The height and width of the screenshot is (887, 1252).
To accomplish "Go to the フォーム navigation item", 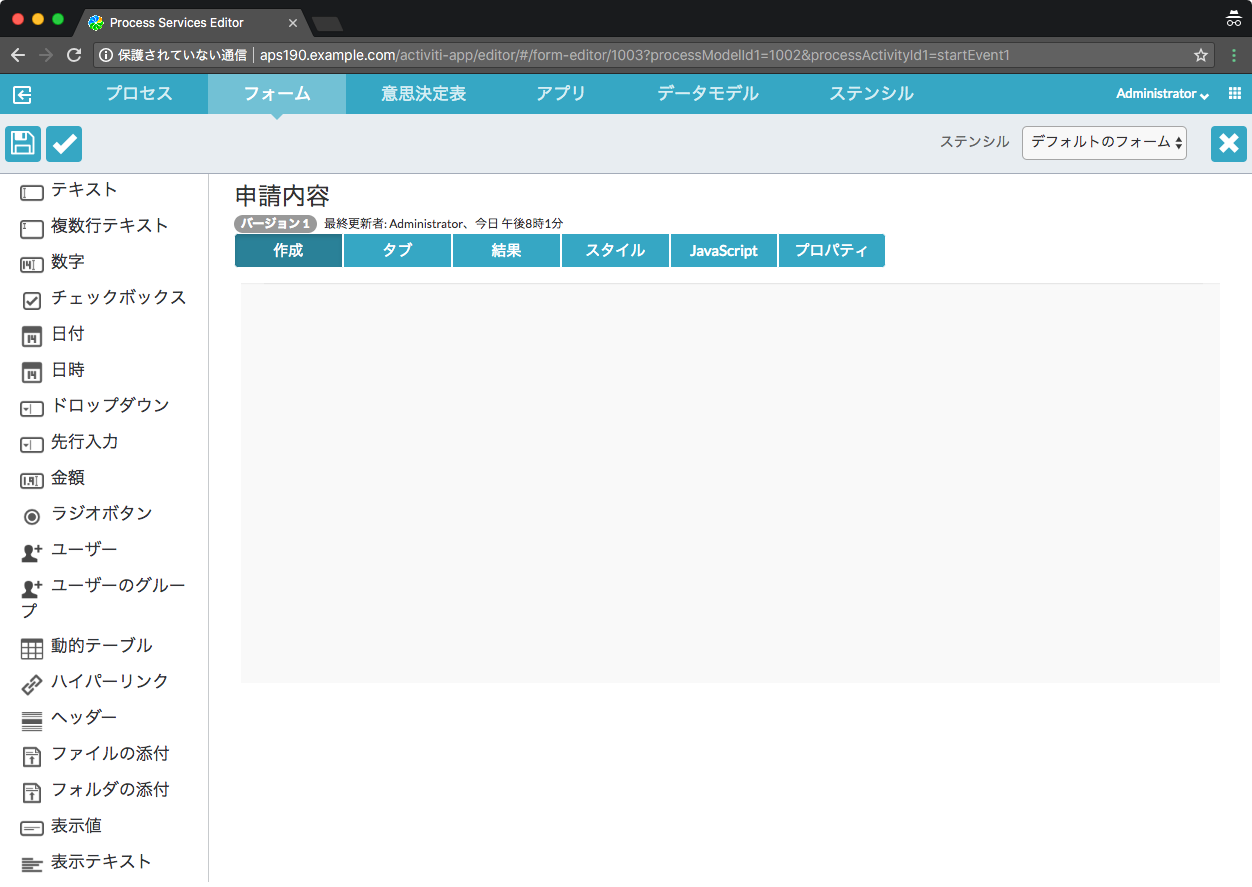I will [x=277, y=94].
